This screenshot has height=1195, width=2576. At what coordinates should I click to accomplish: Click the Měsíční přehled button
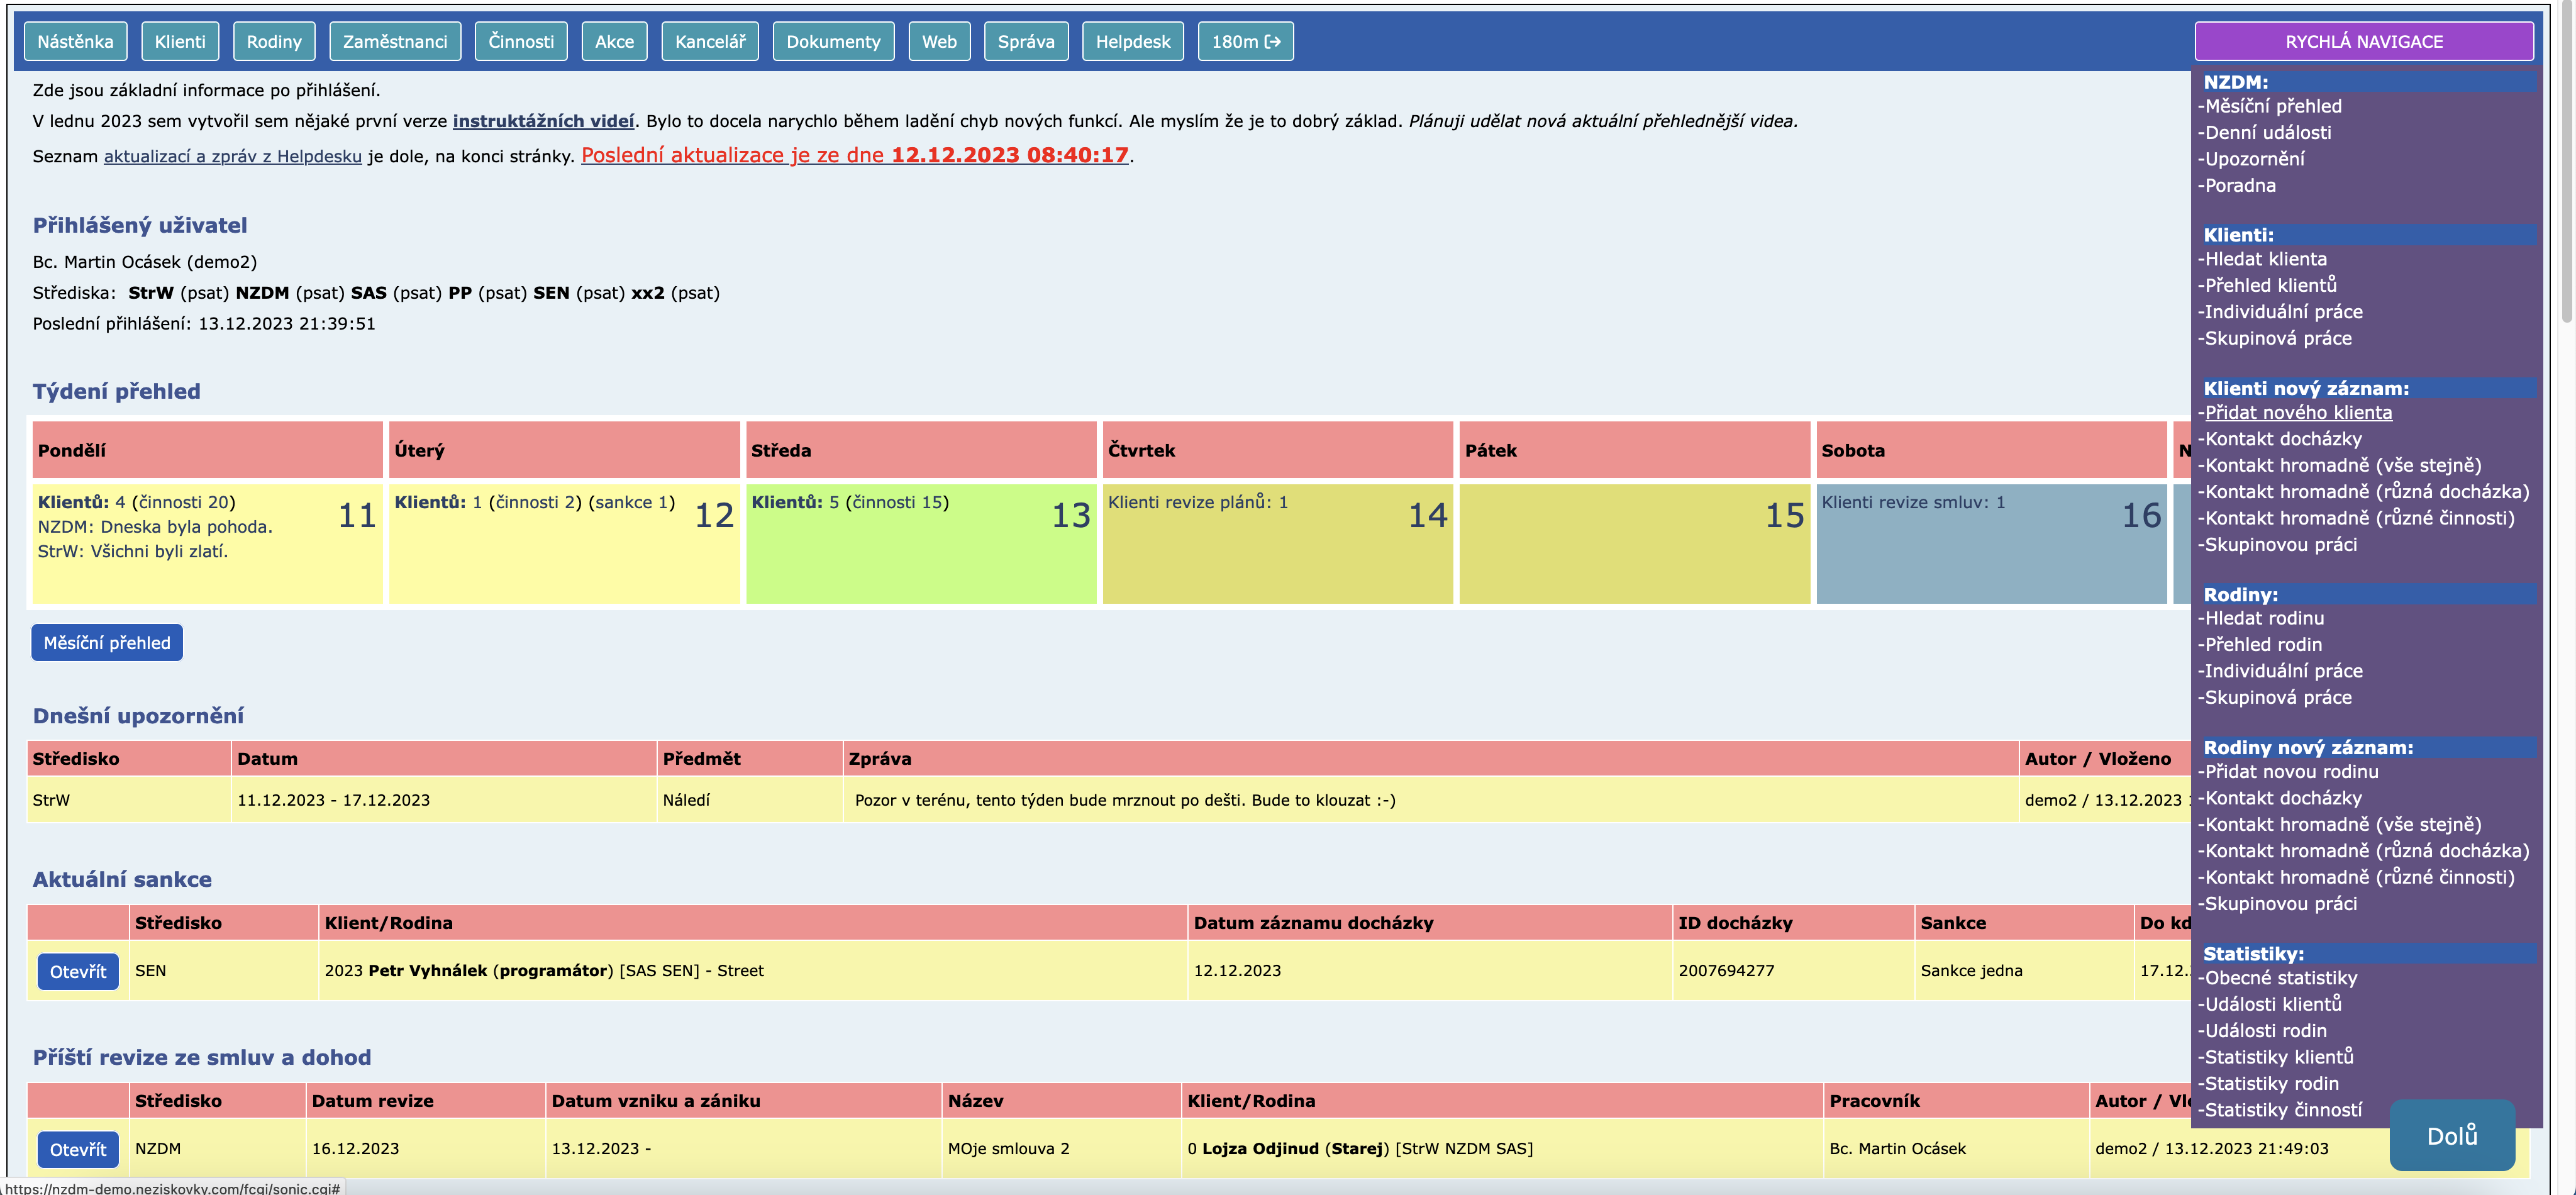coord(107,643)
